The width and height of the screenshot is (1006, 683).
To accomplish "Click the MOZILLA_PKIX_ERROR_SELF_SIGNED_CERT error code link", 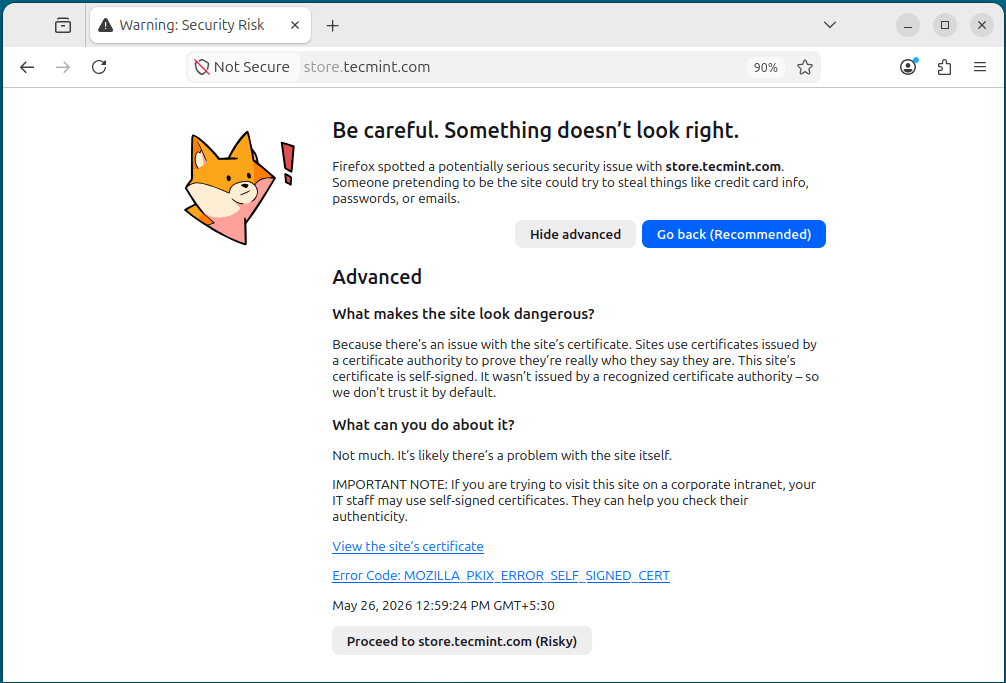I will click(500, 576).
